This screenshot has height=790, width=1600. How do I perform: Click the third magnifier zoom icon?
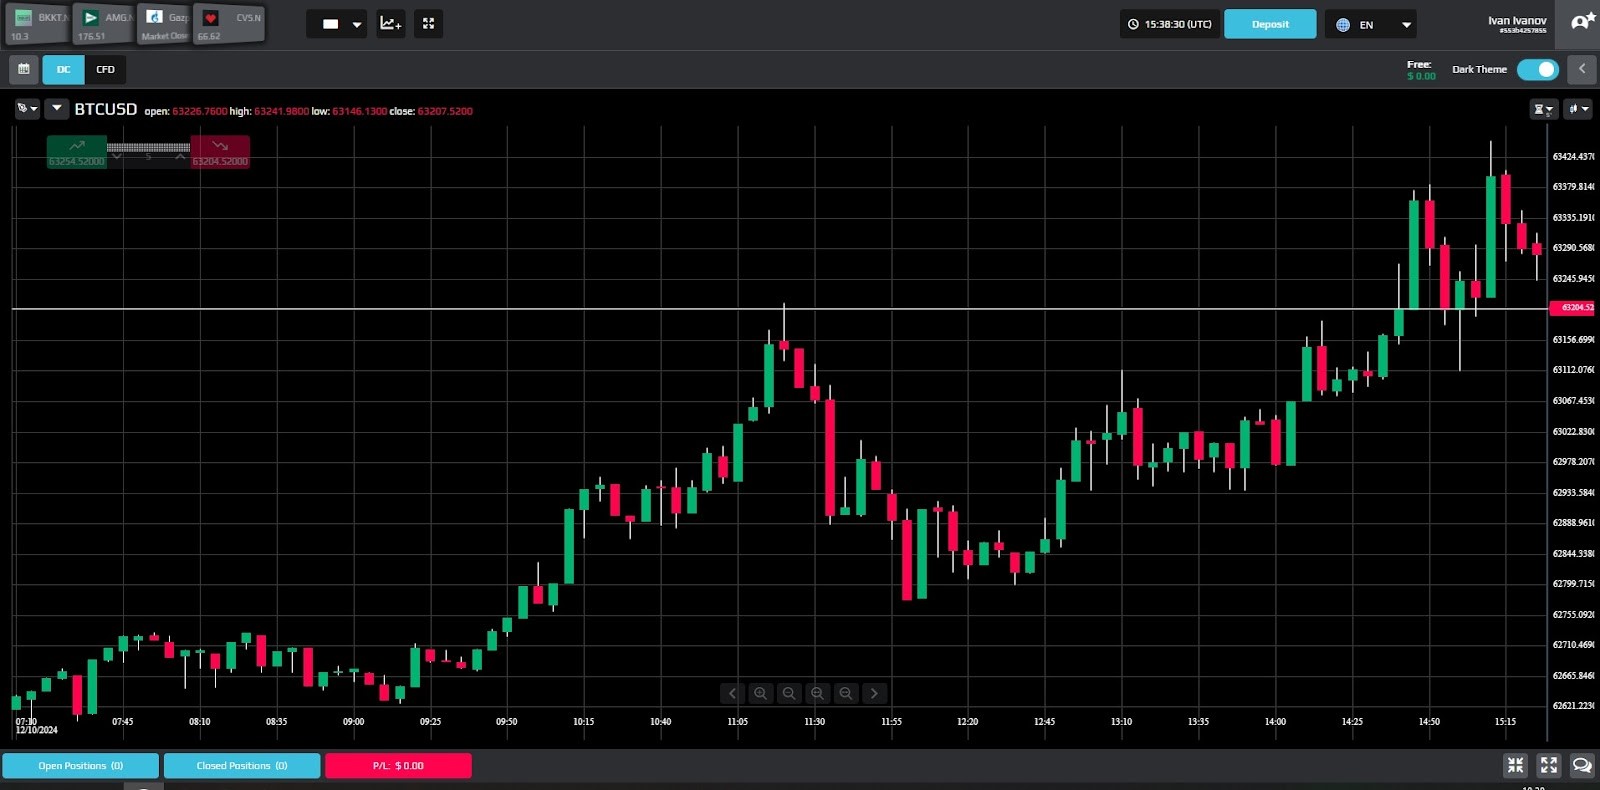click(818, 693)
